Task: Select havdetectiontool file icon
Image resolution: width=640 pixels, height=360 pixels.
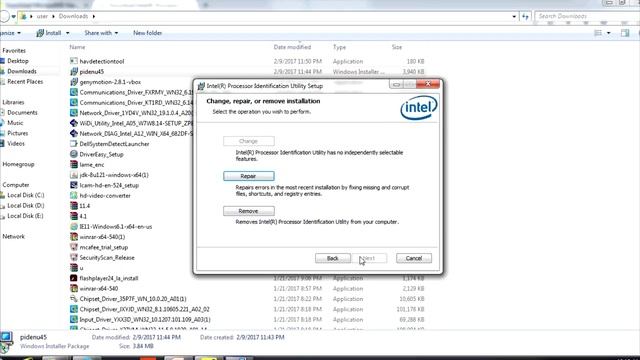Action: pyautogui.click(x=74, y=61)
